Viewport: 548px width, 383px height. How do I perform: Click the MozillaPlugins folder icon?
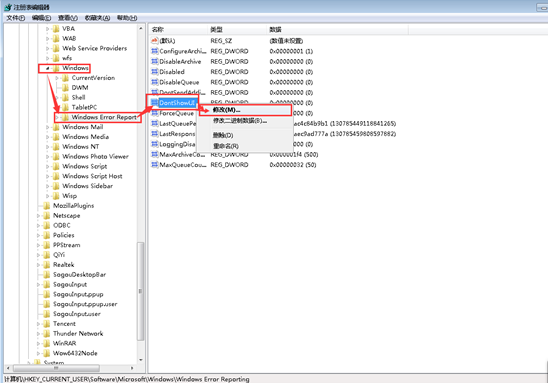coord(46,206)
